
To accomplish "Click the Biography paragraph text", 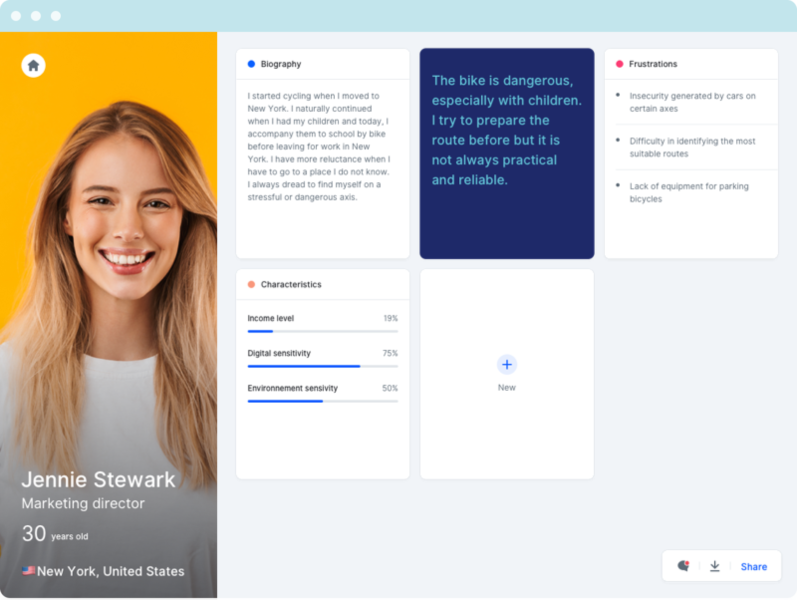I will pos(318,147).
